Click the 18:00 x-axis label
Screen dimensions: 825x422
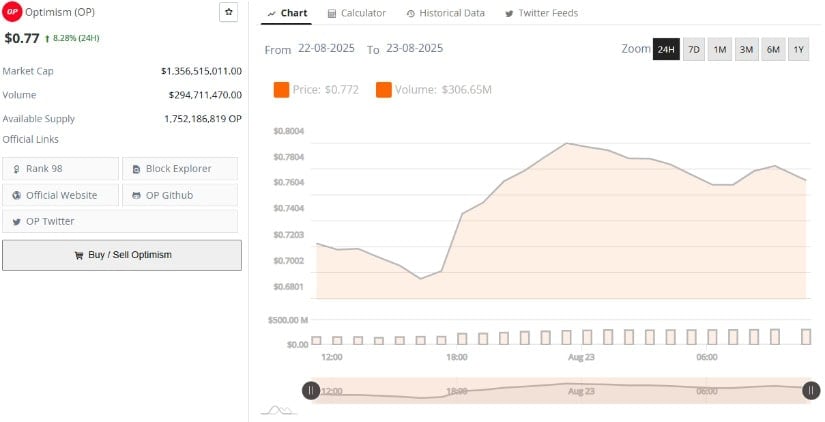(x=457, y=357)
